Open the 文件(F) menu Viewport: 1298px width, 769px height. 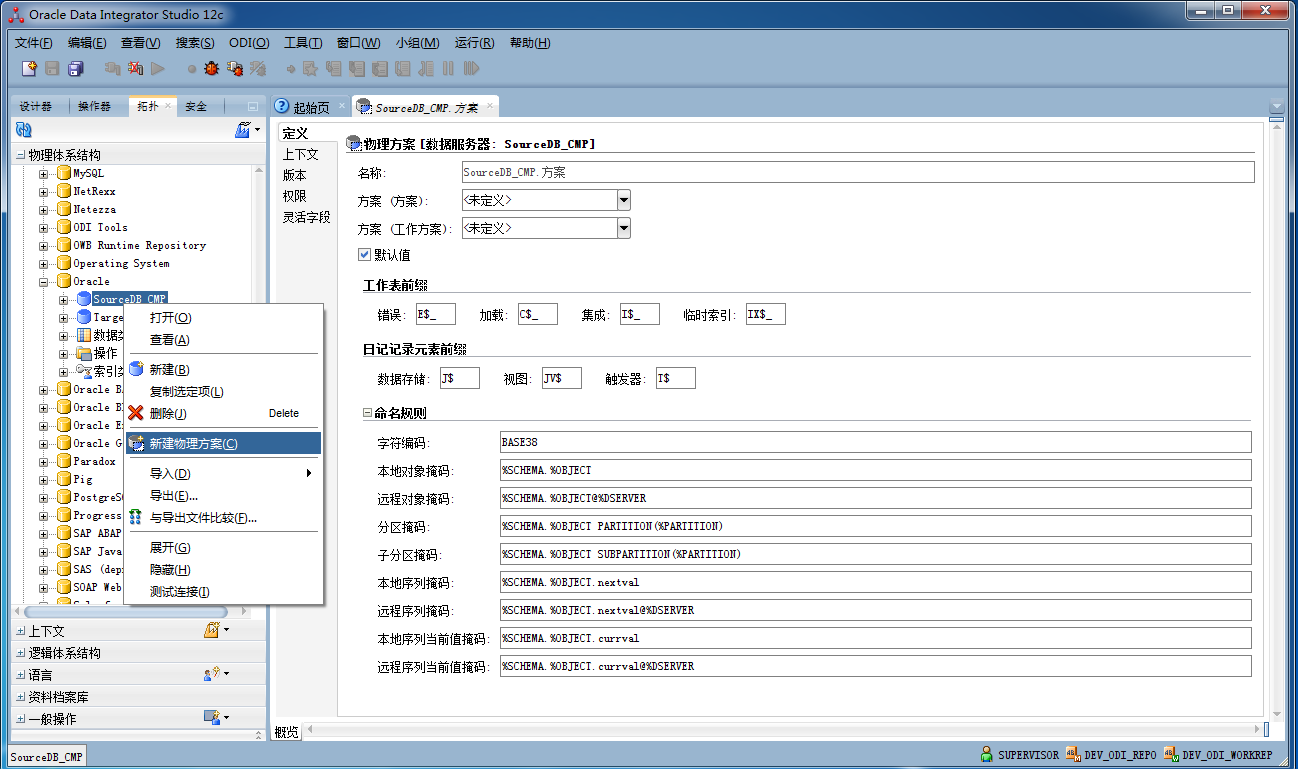coord(33,43)
